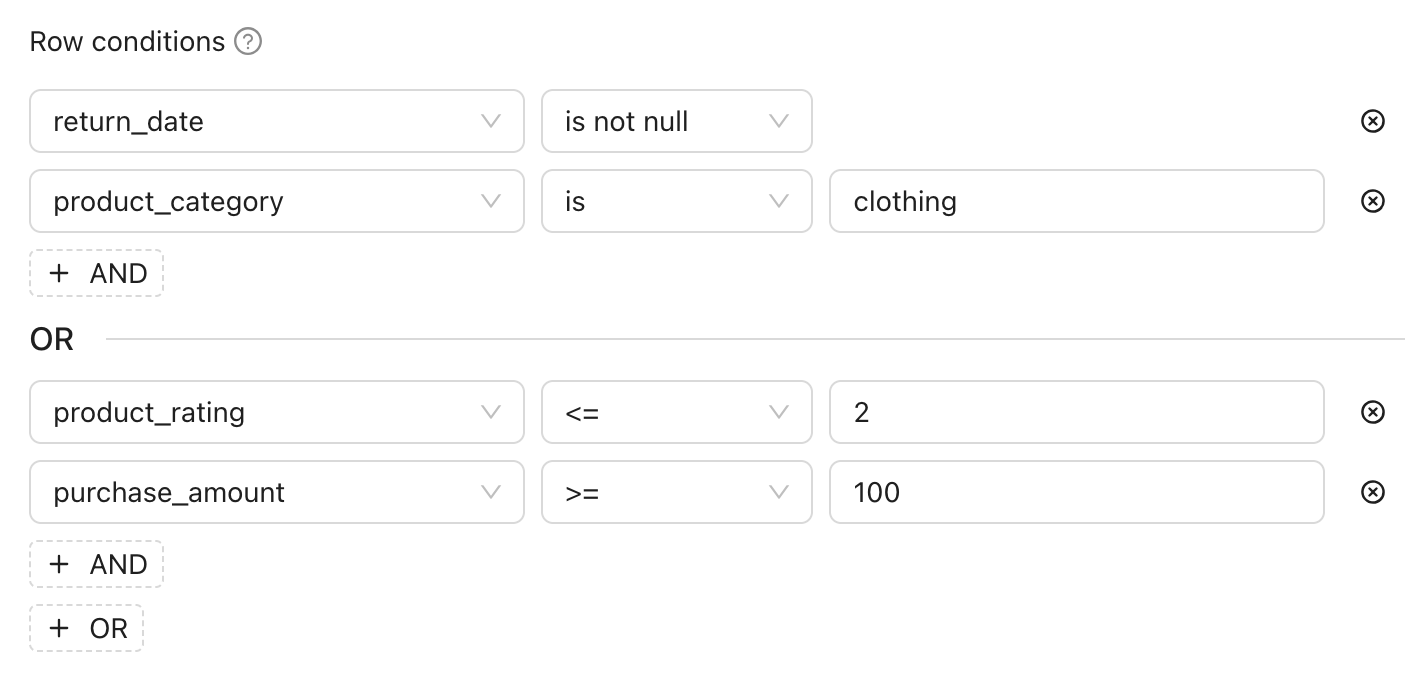Remove the return_date condition
1415x683 pixels.
[x=1371, y=121]
